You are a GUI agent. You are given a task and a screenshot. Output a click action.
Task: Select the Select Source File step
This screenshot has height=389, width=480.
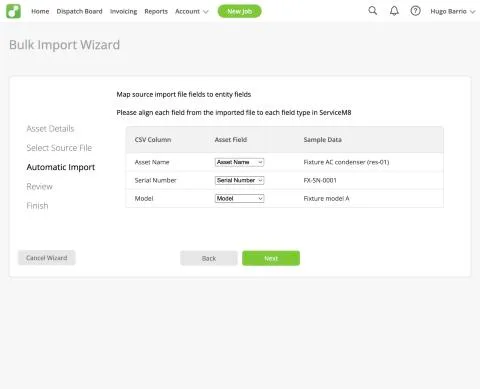(x=59, y=148)
